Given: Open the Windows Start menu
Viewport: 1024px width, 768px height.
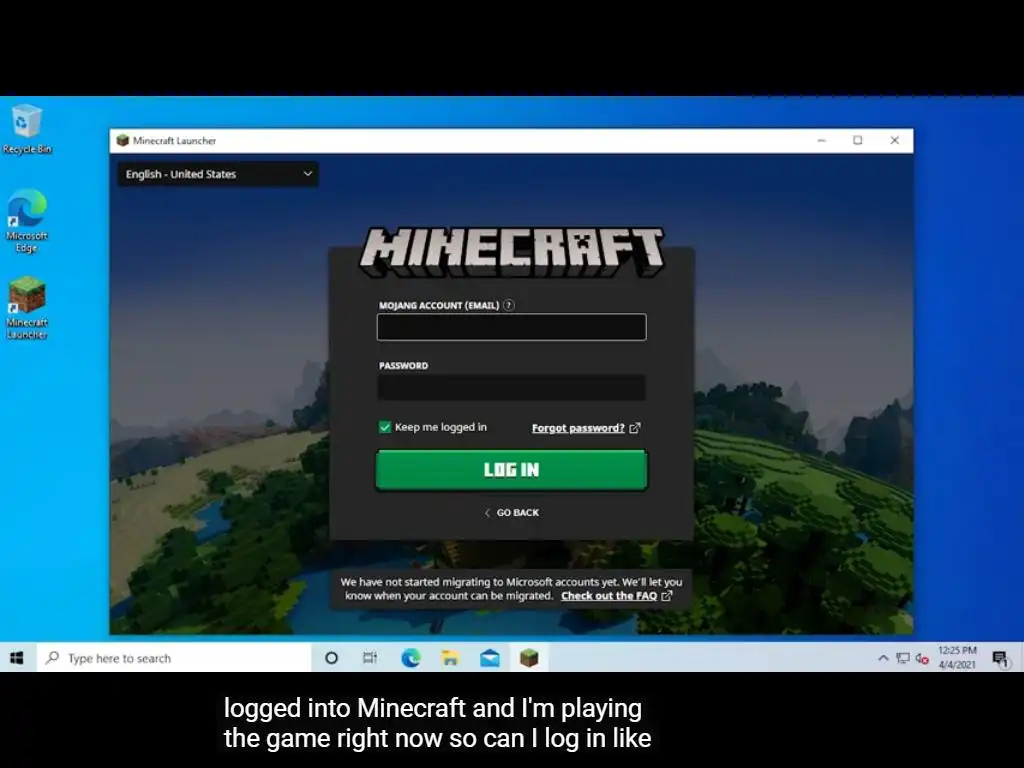Looking at the screenshot, I should [x=17, y=658].
